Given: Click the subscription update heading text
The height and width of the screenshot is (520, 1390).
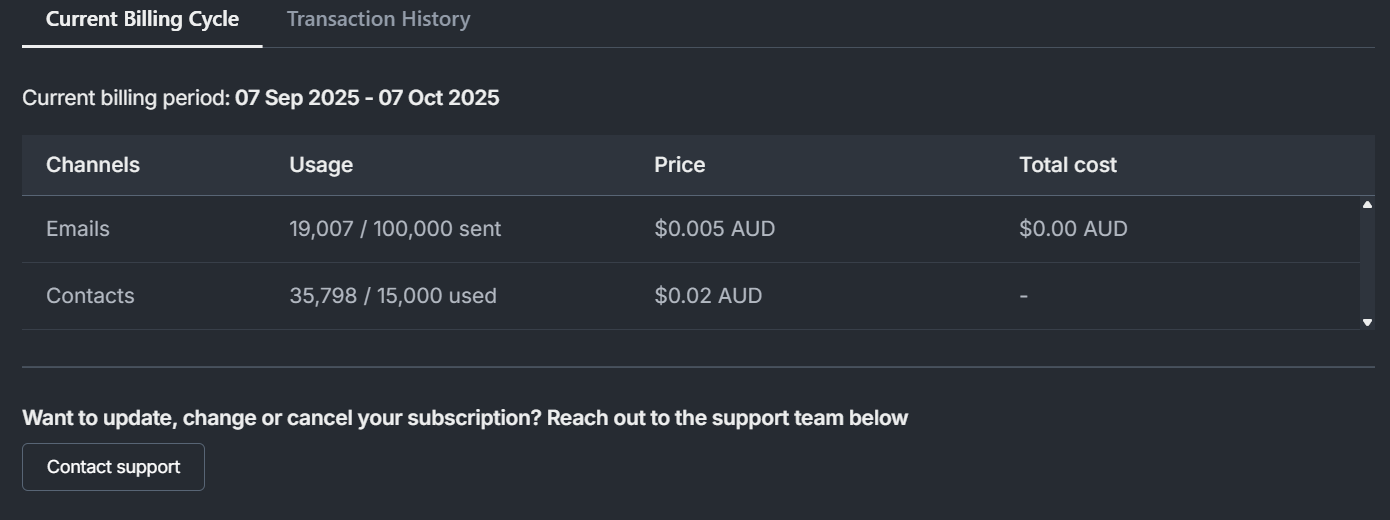Looking at the screenshot, I should [465, 418].
